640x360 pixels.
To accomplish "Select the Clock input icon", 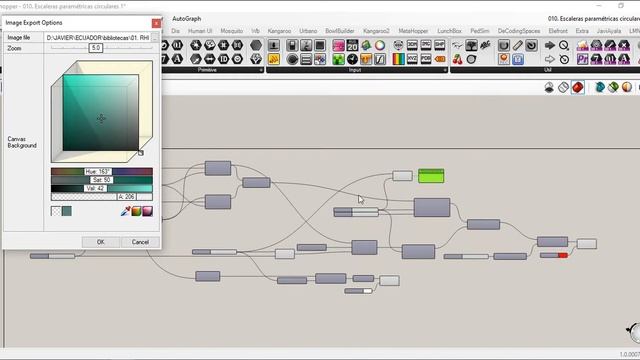I will tap(352, 59).
